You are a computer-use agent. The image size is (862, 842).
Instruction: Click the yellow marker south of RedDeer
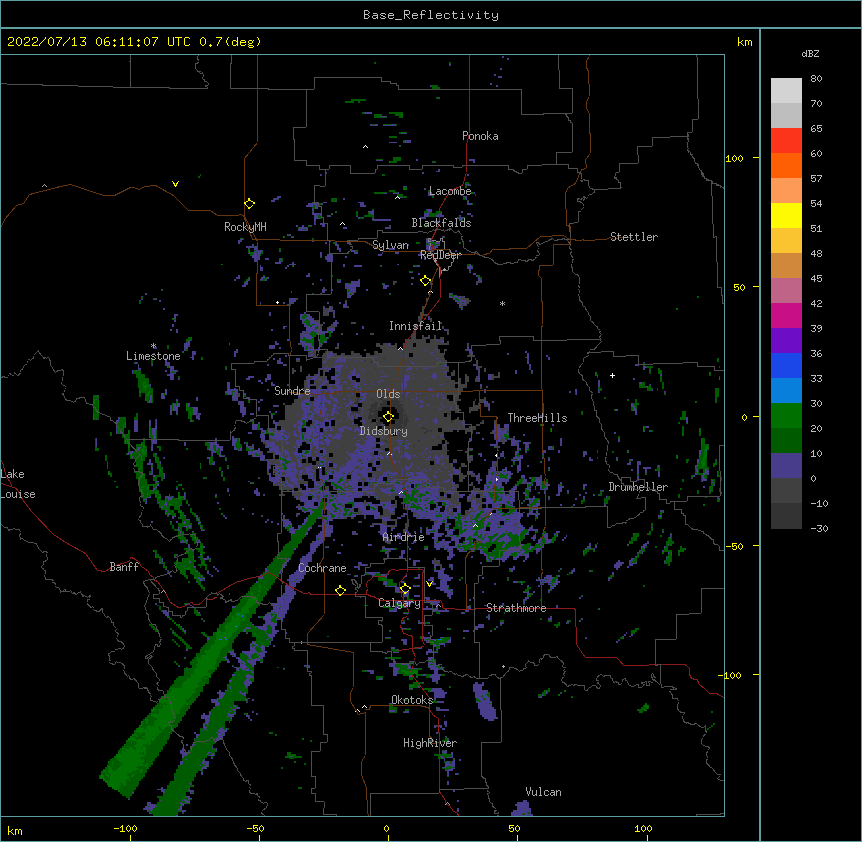click(x=425, y=281)
